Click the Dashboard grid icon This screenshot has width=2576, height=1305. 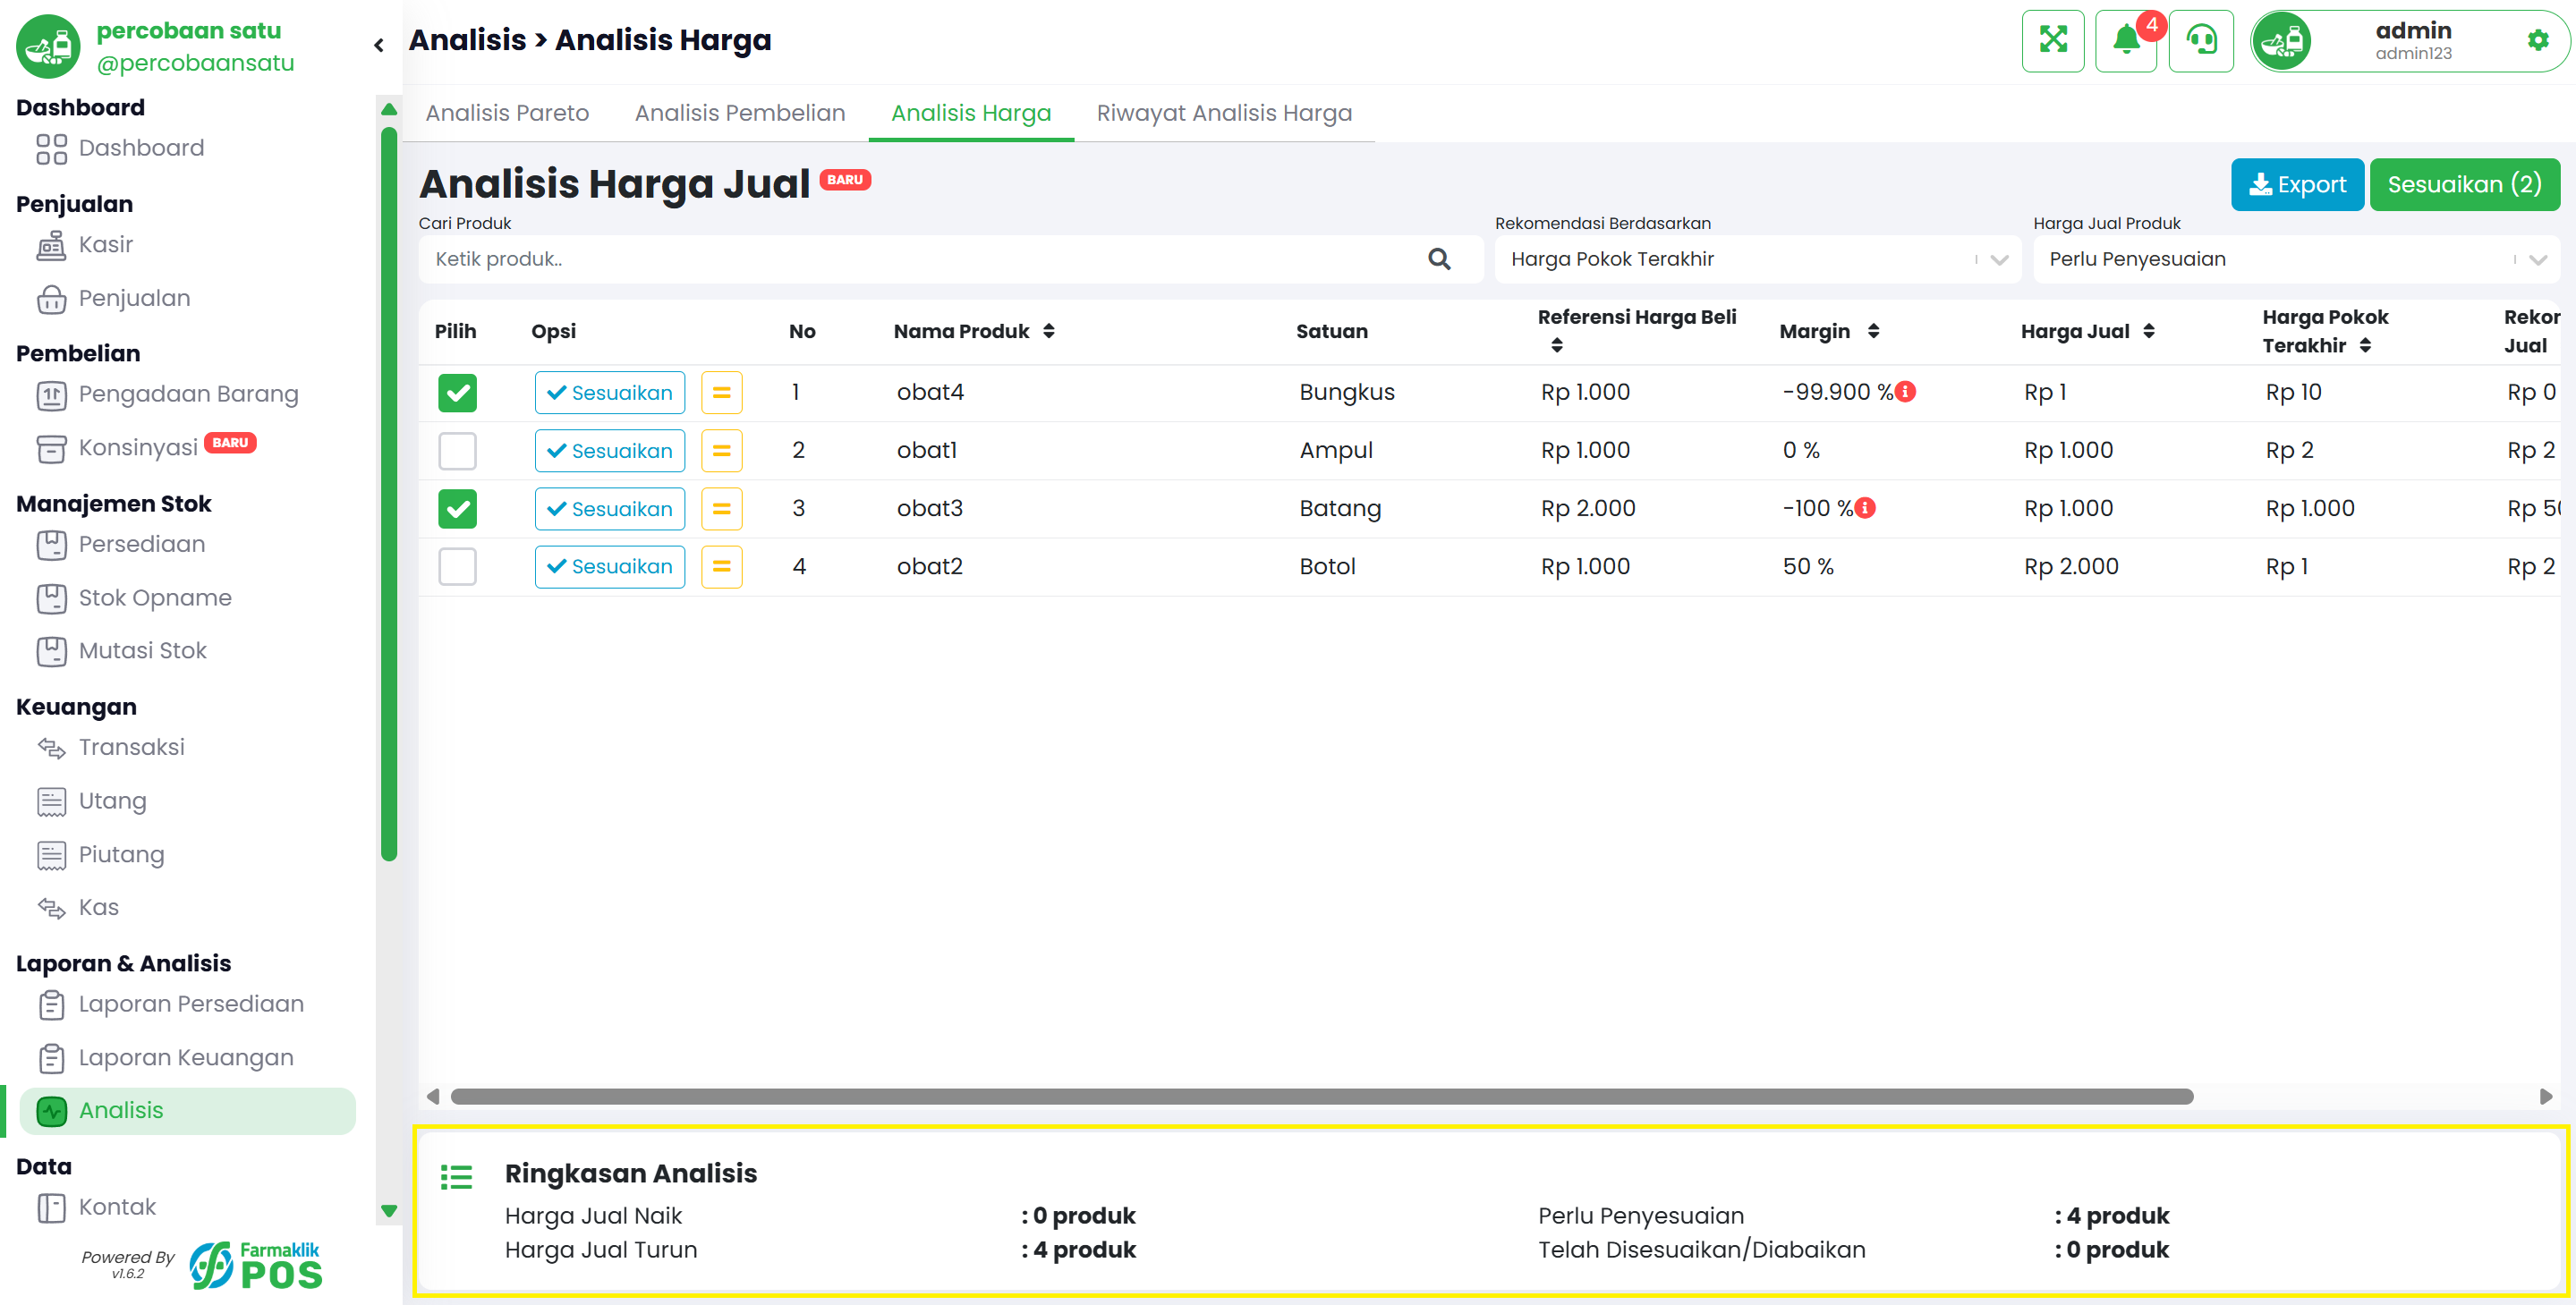[51, 149]
